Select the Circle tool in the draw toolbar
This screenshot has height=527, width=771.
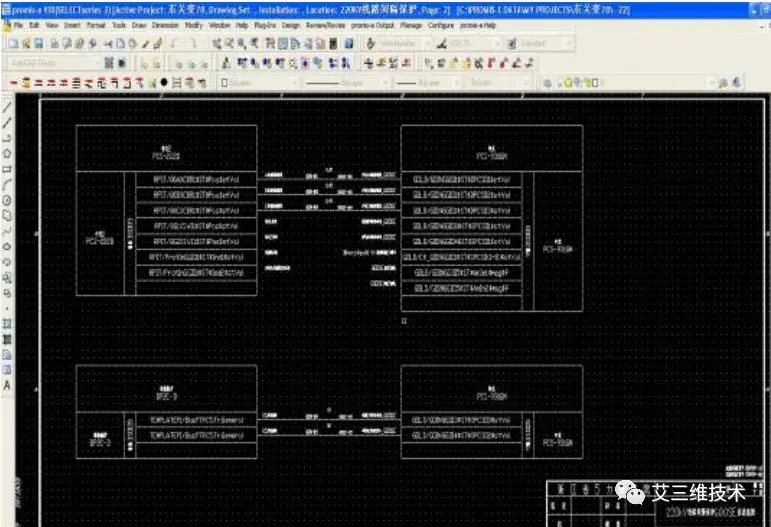click(7, 200)
